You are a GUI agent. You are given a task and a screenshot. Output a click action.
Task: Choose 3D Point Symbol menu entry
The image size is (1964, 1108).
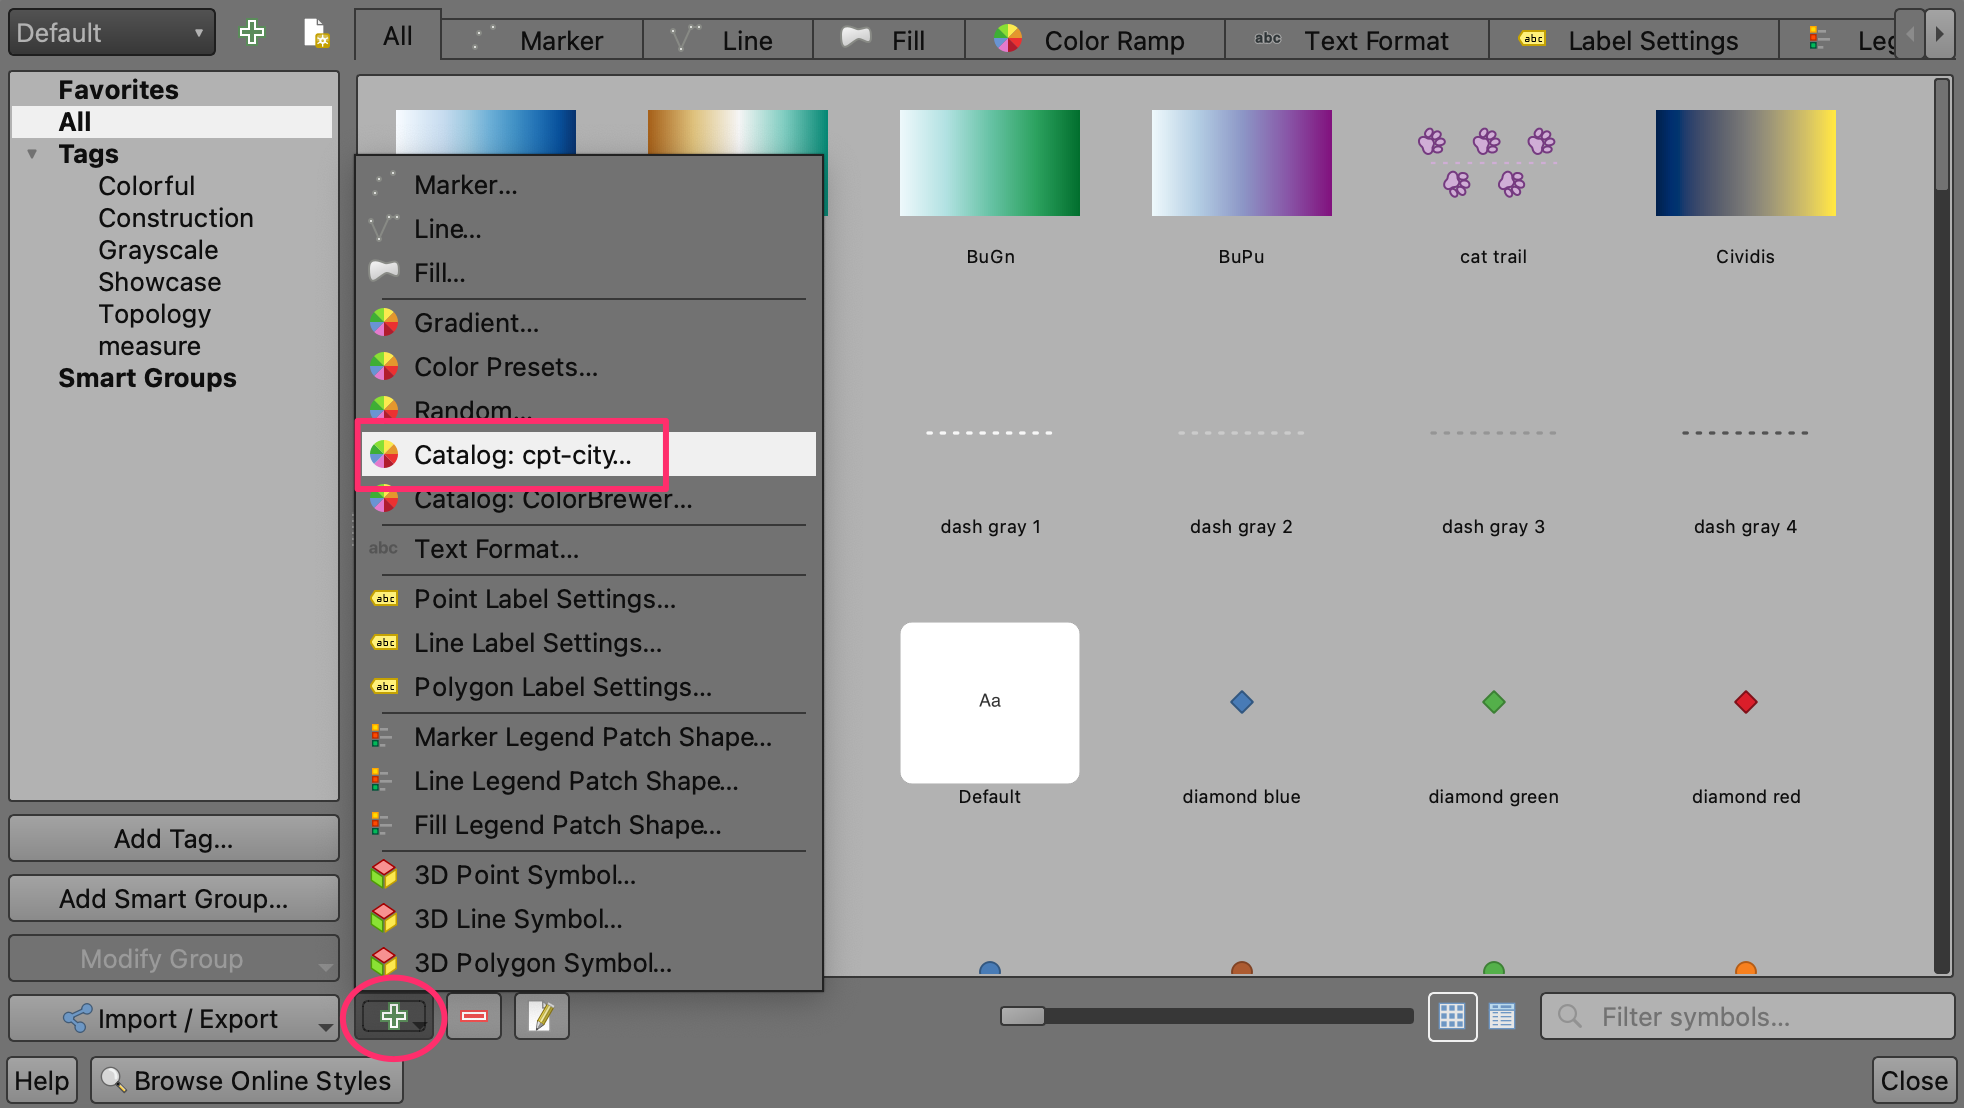pos(524,875)
